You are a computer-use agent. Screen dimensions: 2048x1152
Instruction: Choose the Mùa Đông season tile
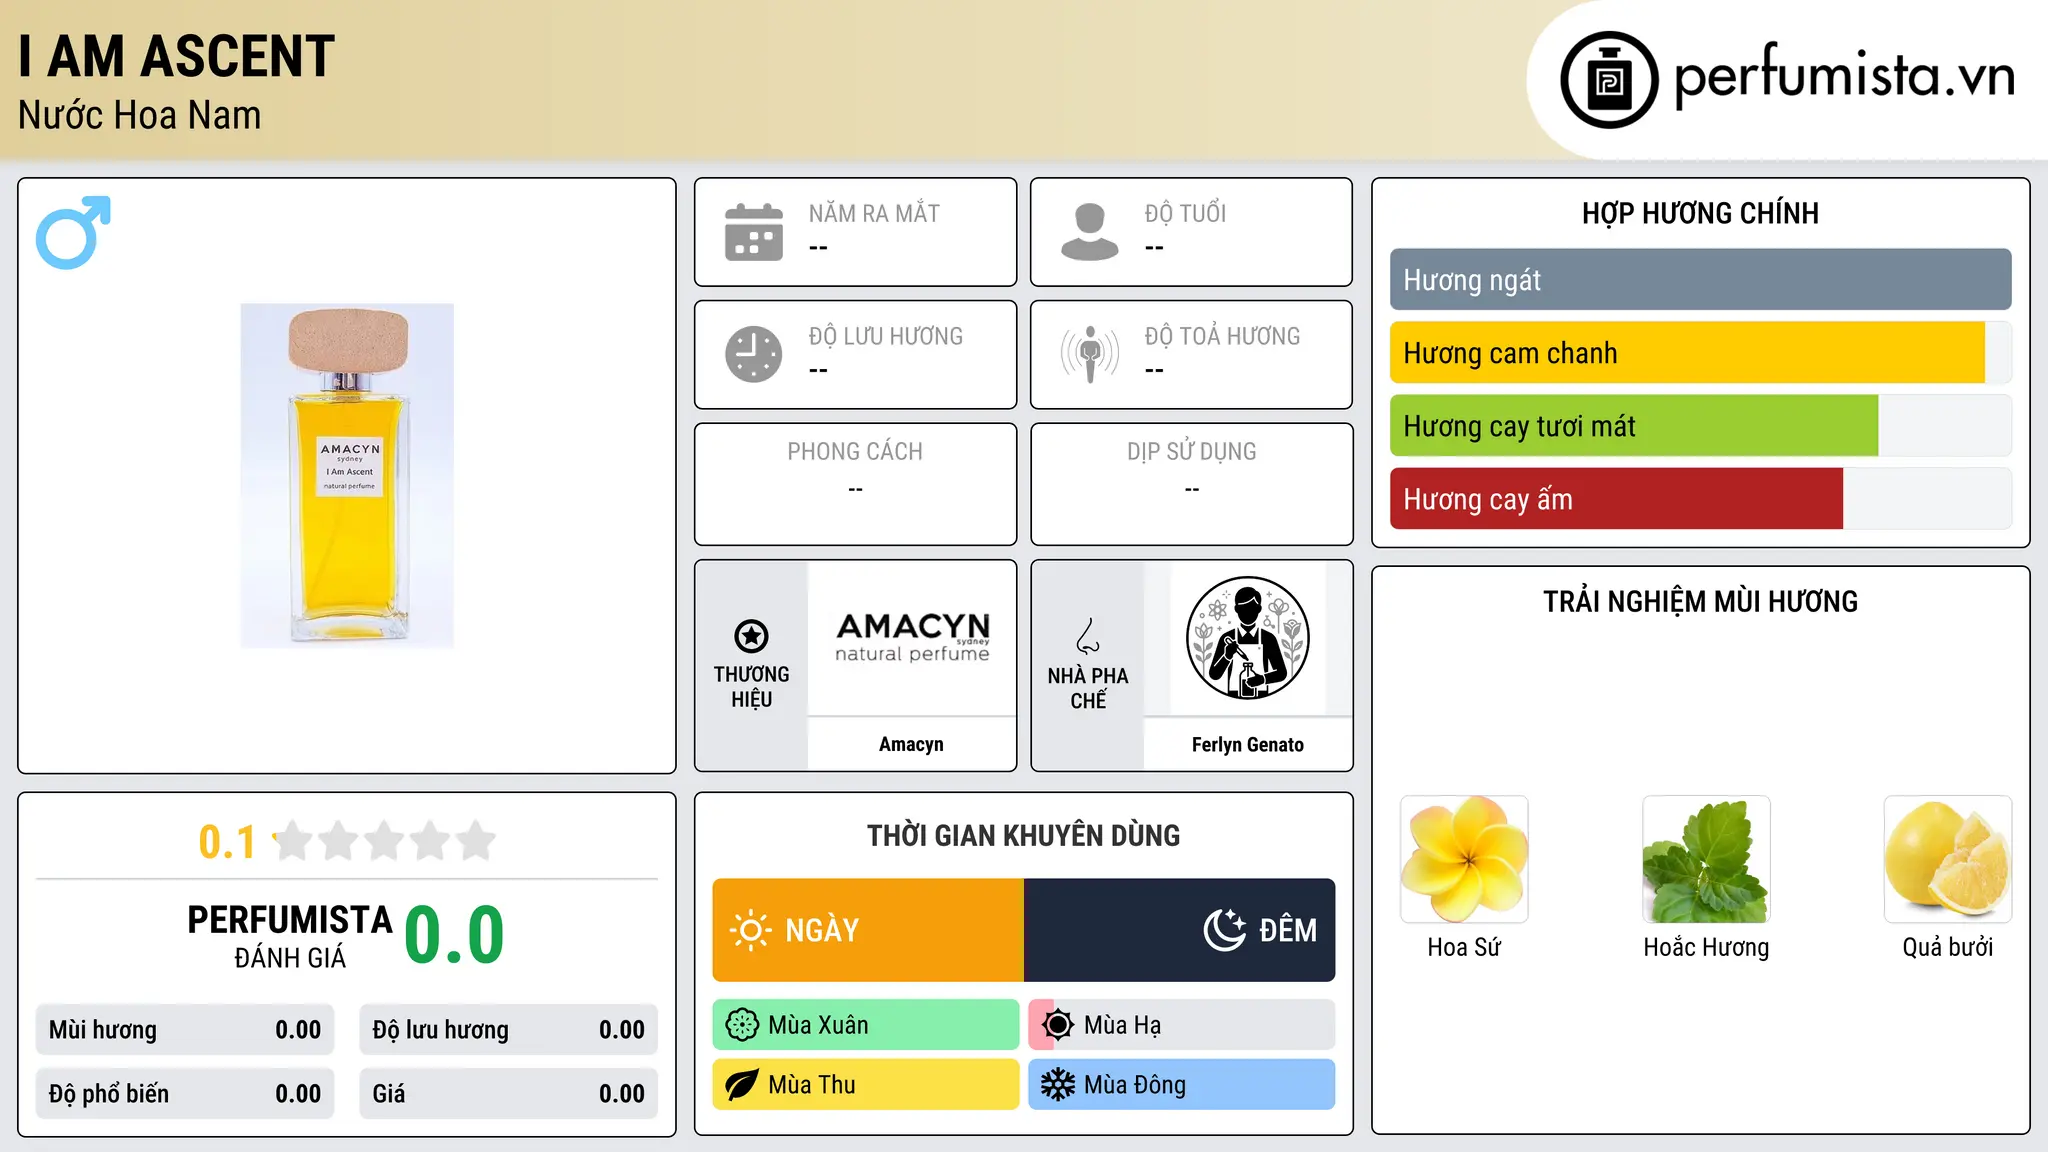coord(1182,1085)
